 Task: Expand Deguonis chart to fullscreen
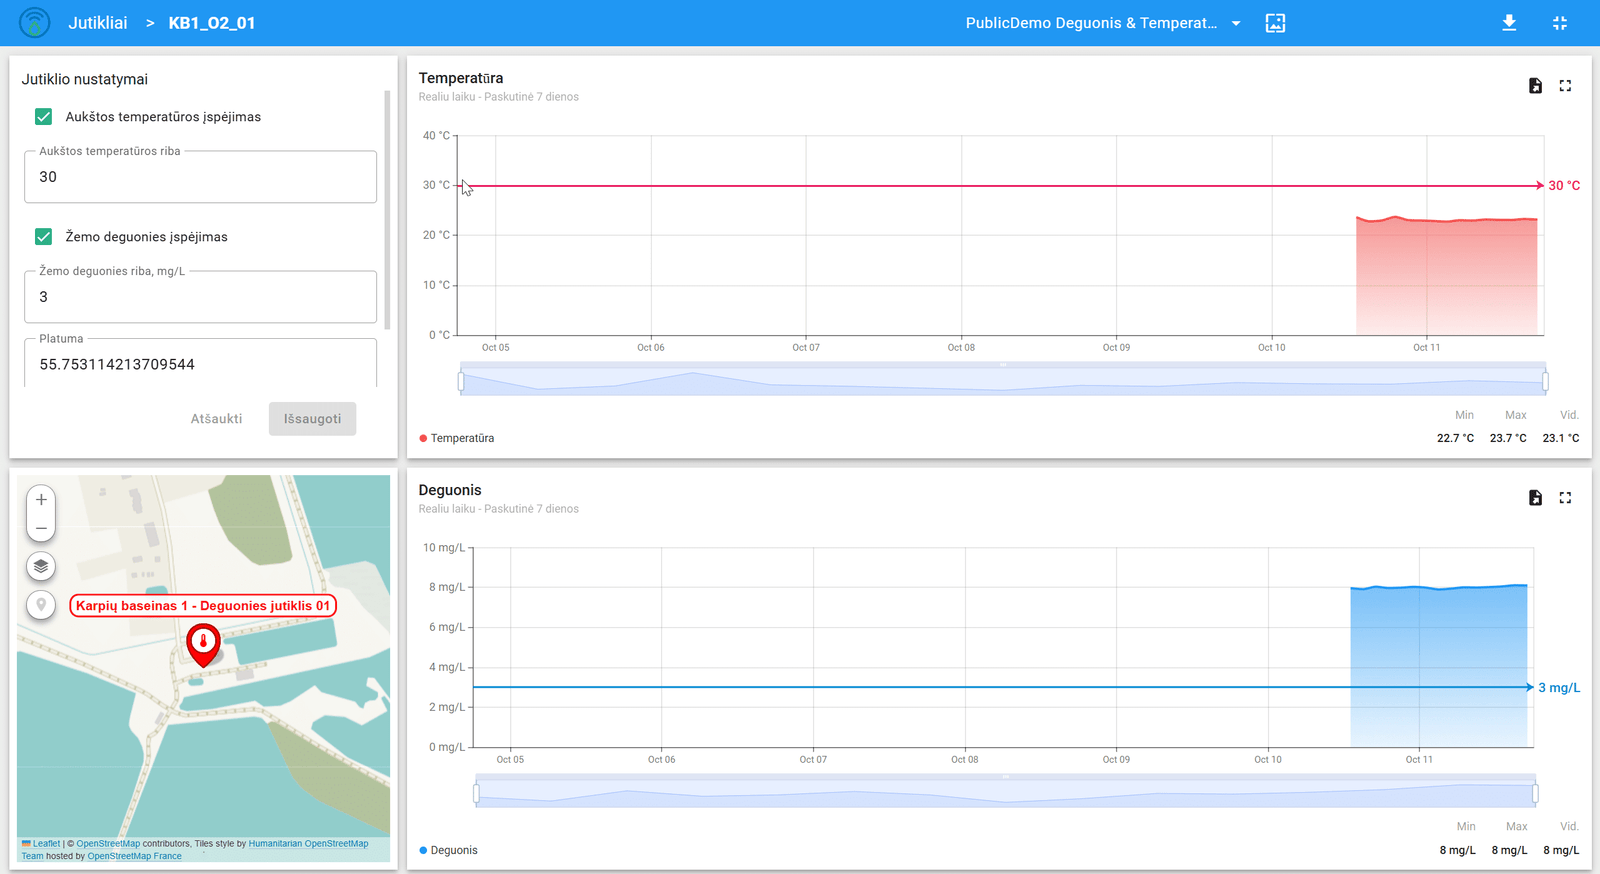[x=1565, y=498]
